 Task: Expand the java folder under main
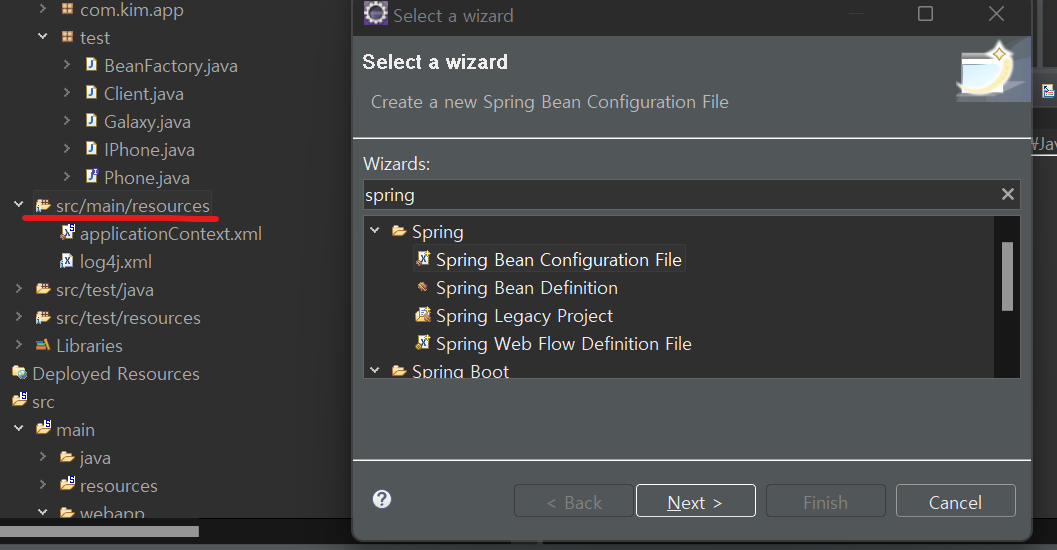tap(43, 456)
